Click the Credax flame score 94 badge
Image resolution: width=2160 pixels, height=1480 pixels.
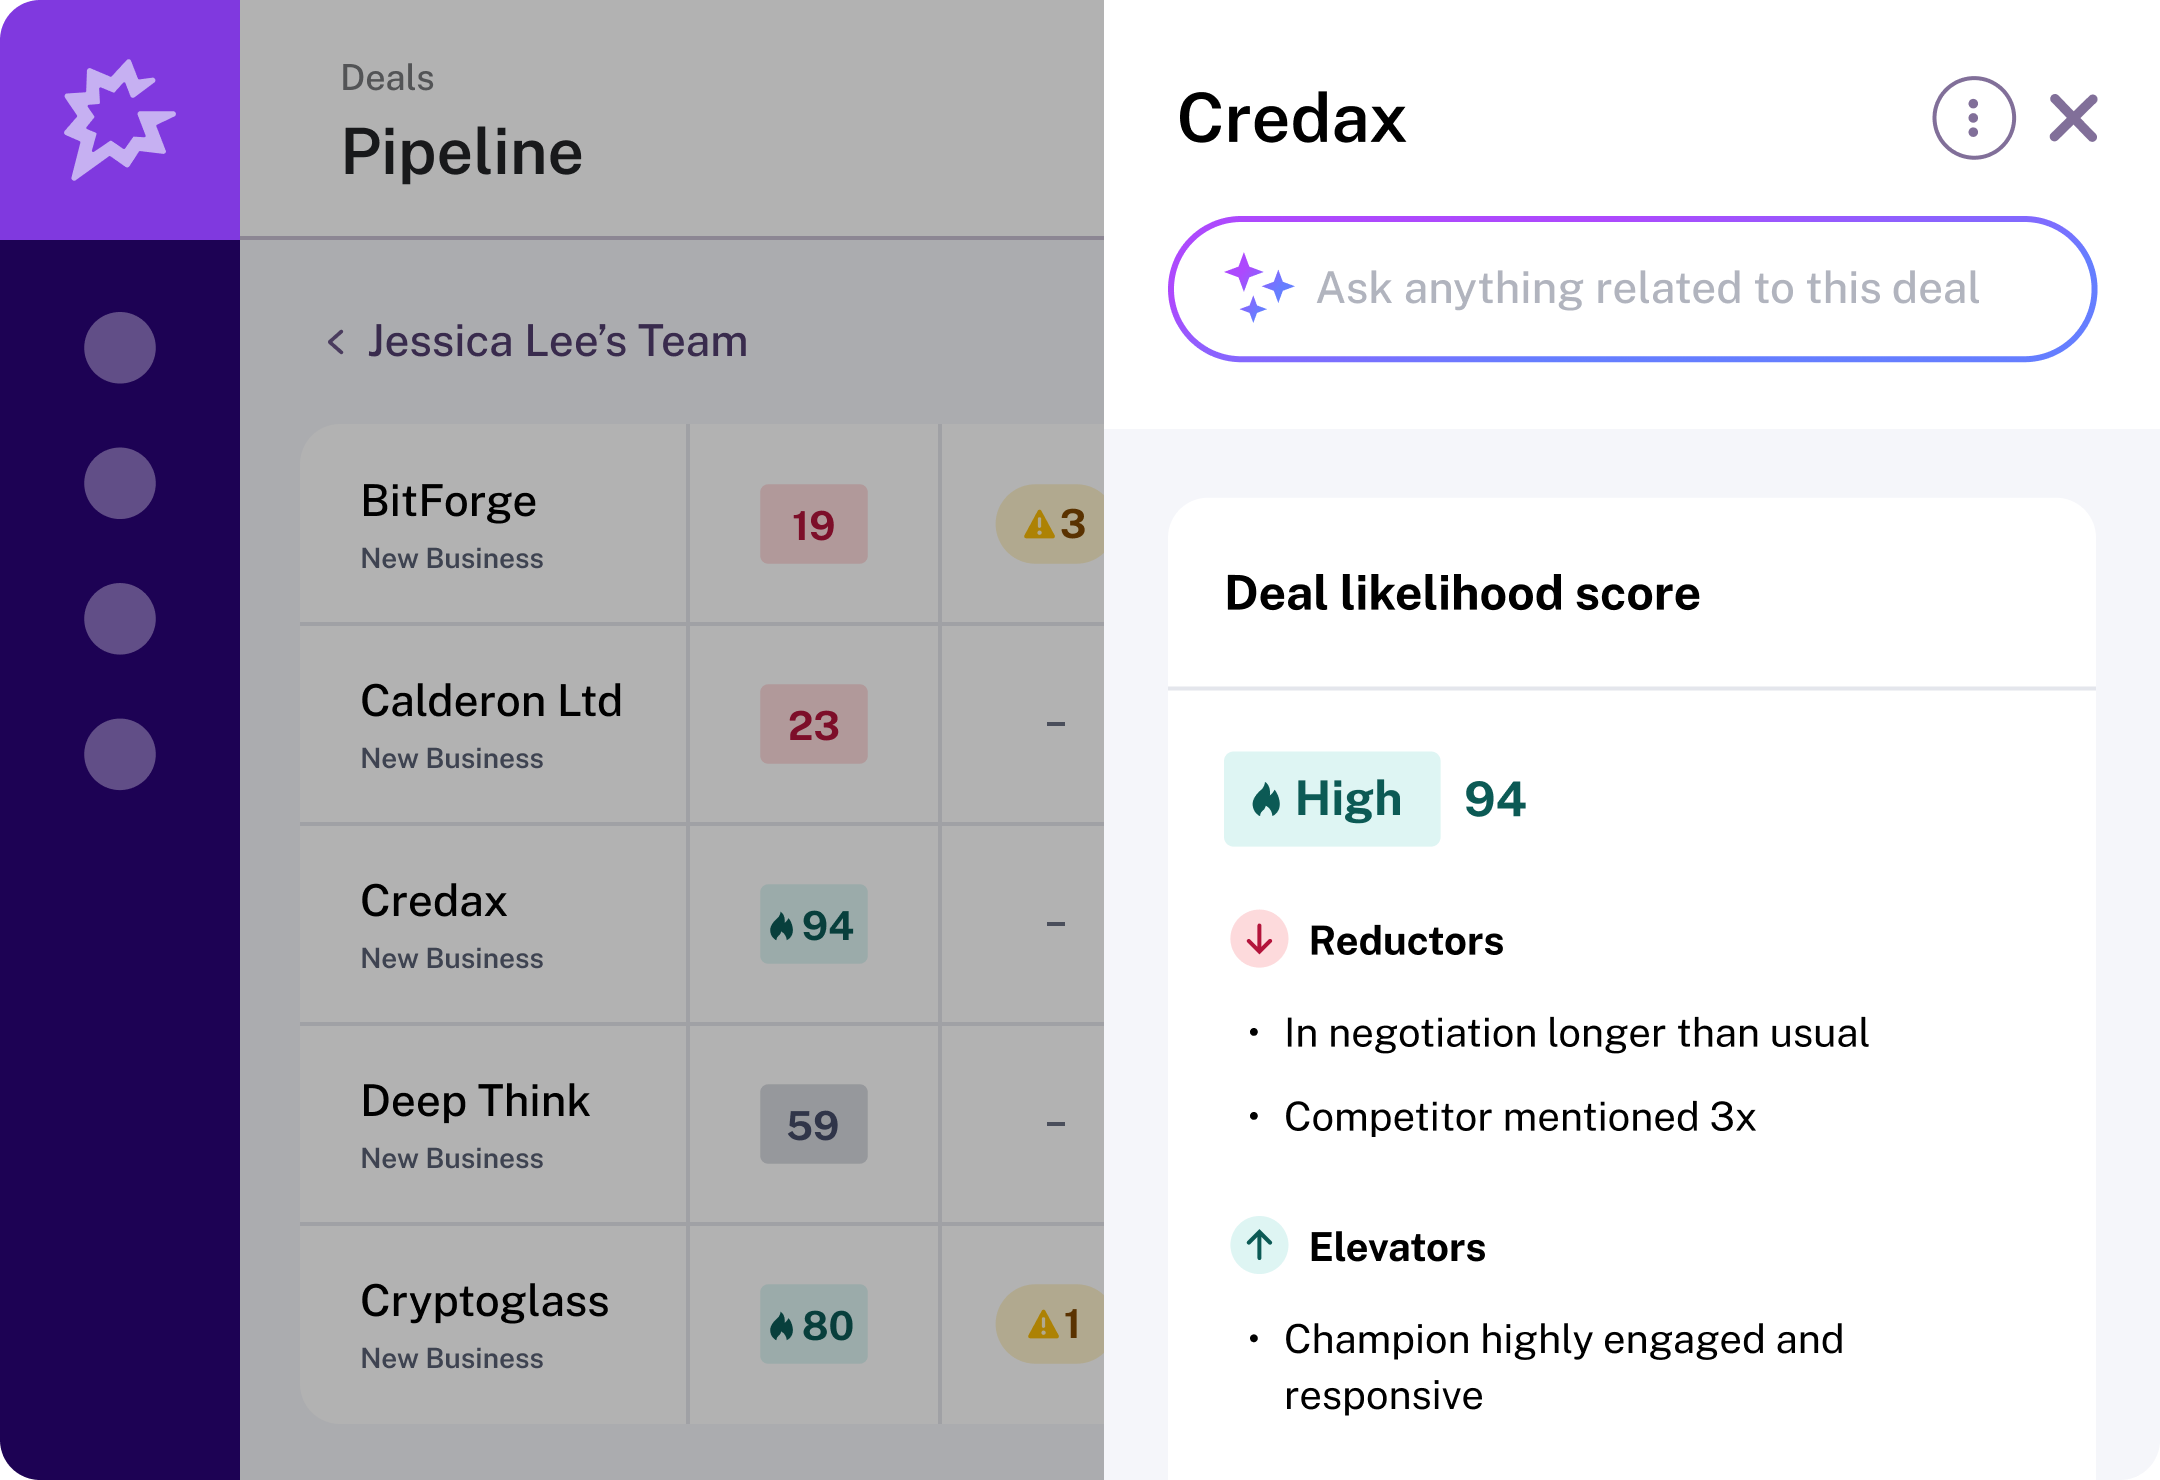(x=813, y=924)
